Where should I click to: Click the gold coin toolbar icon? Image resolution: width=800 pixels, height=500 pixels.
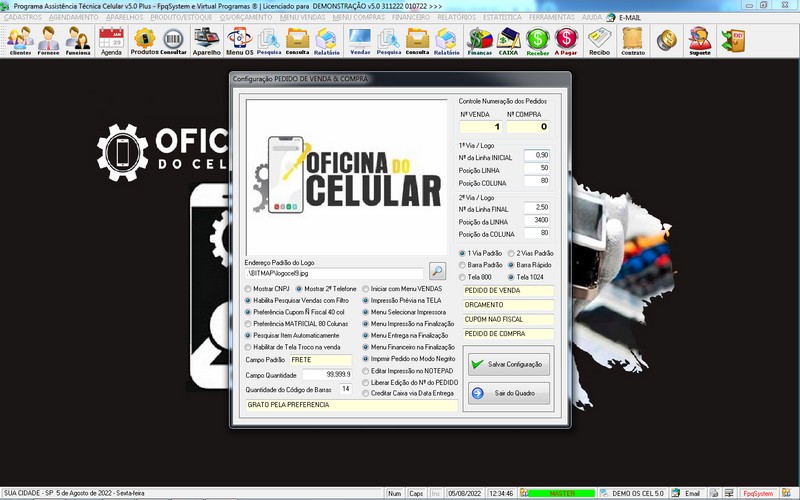pos(666,40)
